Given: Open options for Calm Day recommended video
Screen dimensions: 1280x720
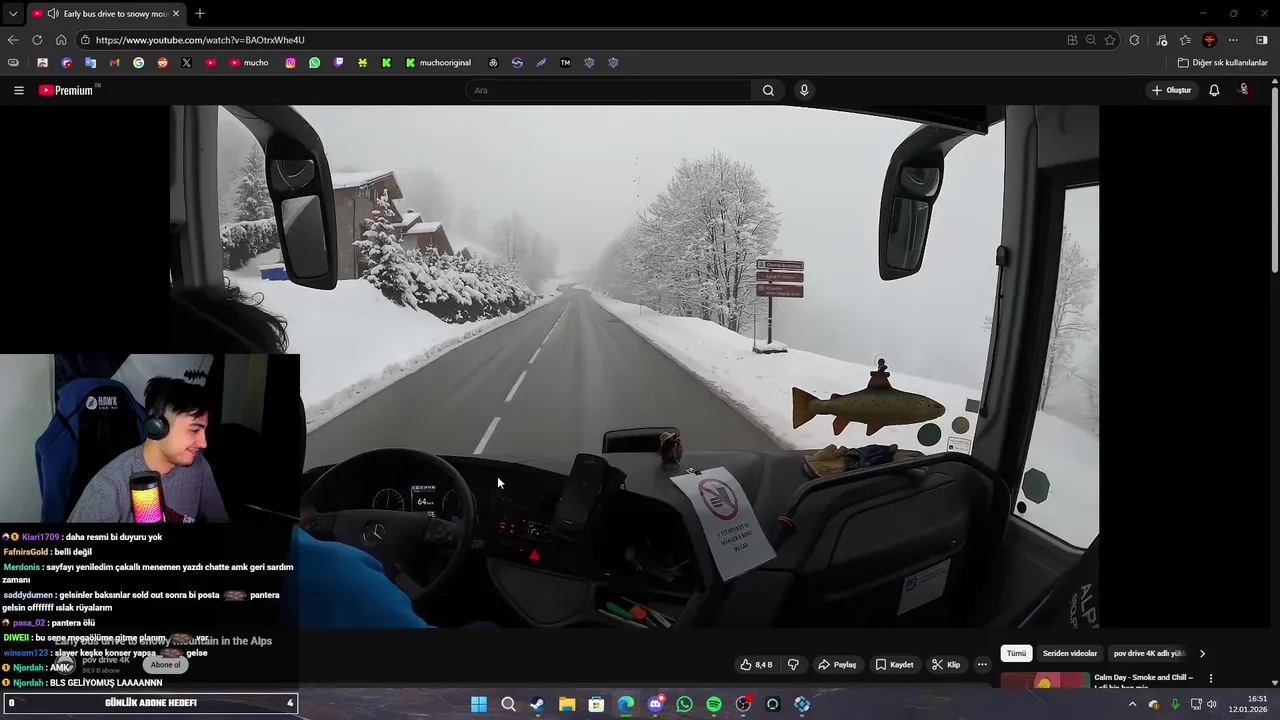Looking at the screenshot, I should [1211, 678].
